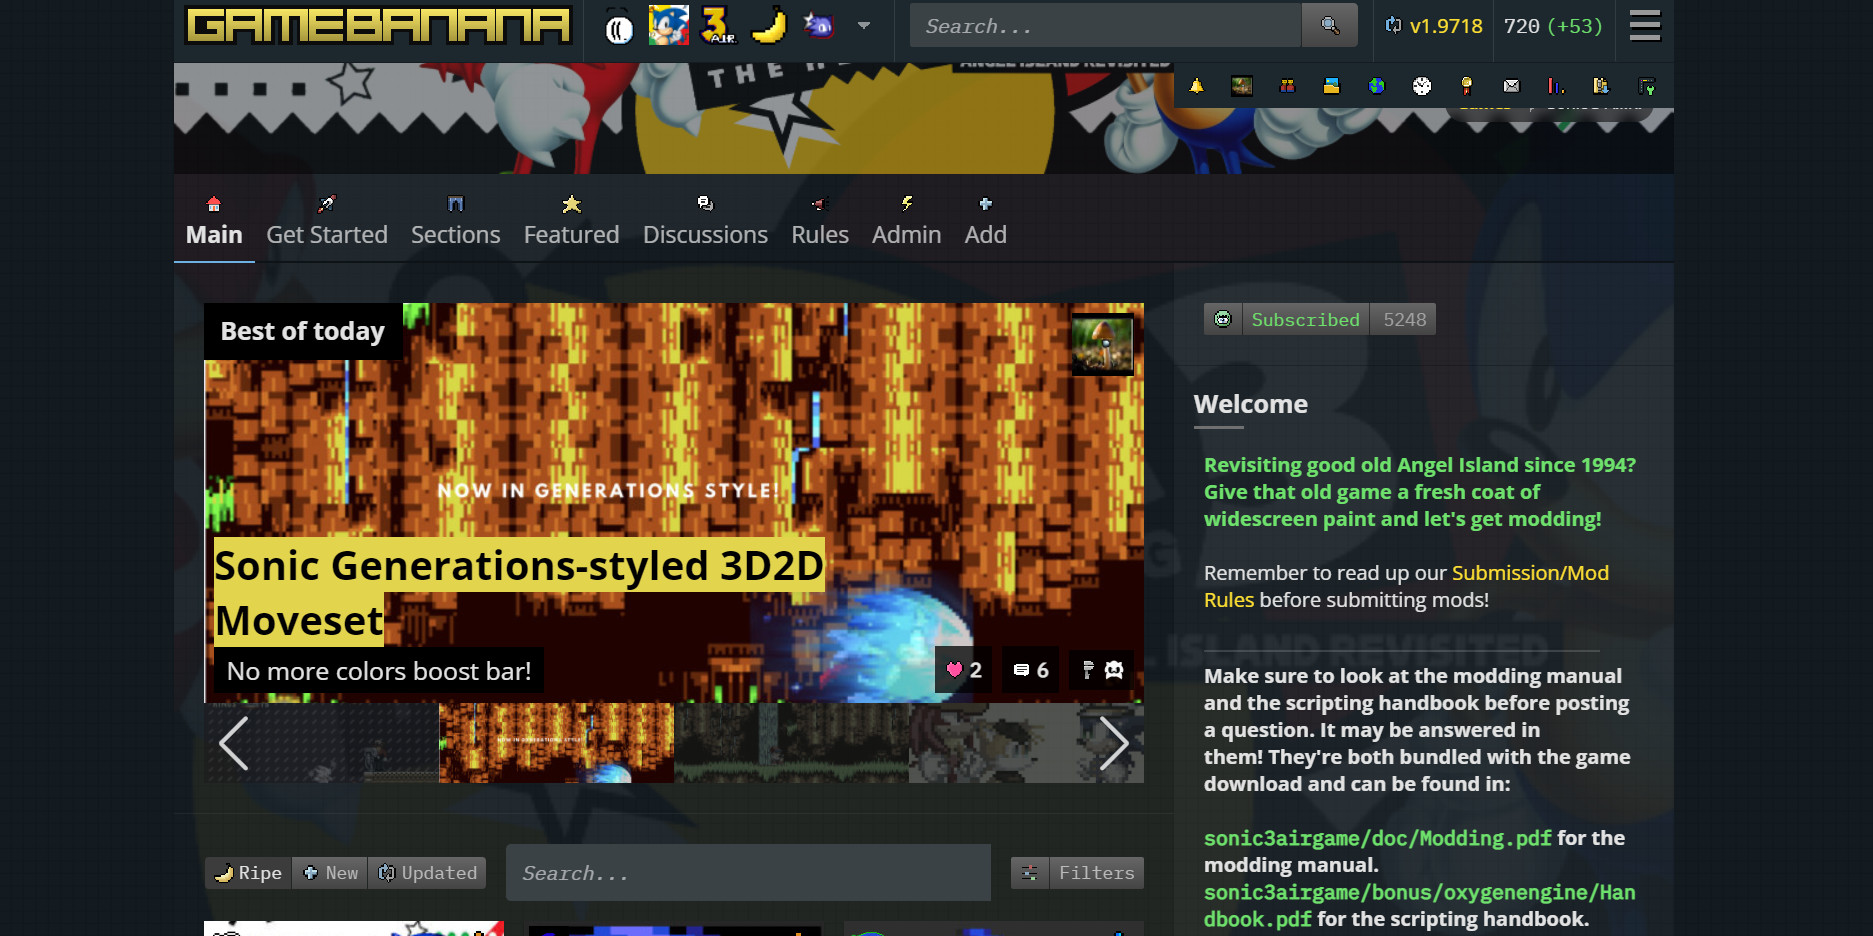Image resolution: width=1873 pixels, height=936 pixels.
Task: Expand the game icon dropdown arrow
Action: 864,26
